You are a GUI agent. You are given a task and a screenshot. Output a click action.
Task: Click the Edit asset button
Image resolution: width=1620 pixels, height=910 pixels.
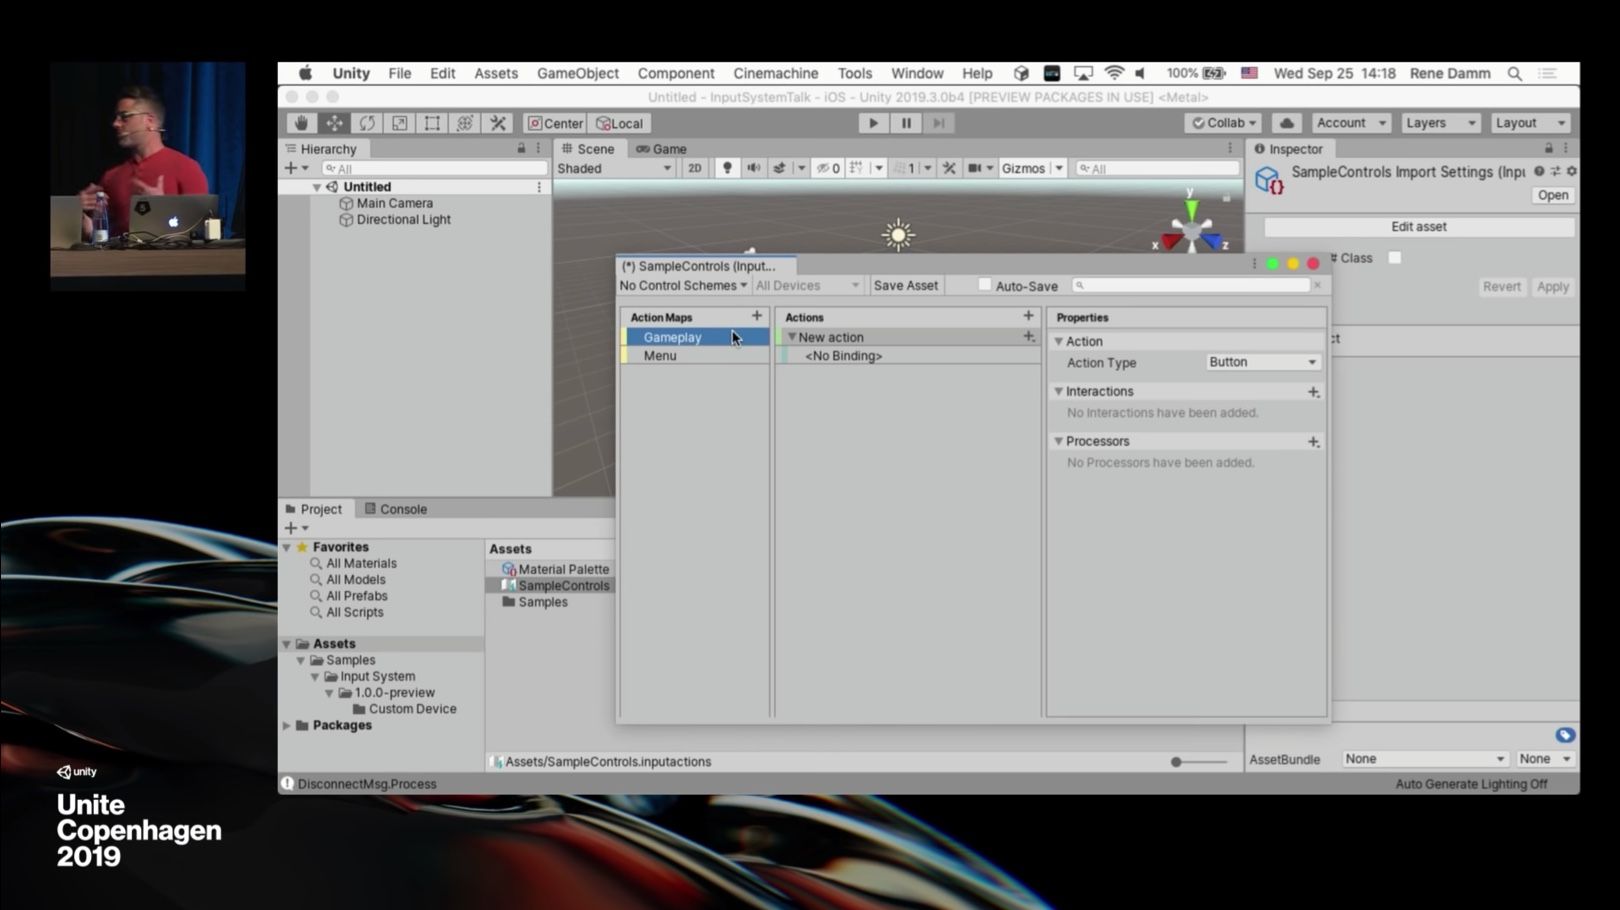[x=1418, y=227]
